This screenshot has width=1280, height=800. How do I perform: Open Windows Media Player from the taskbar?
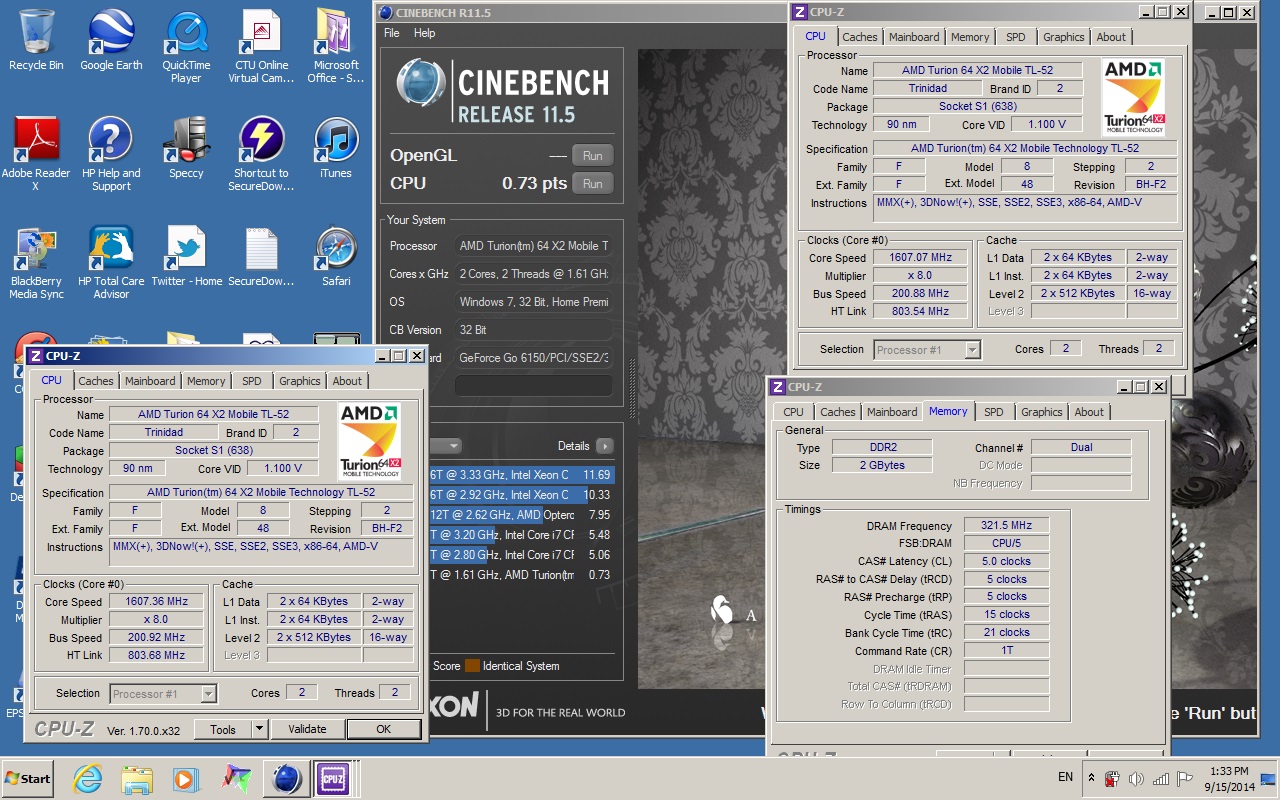tap(186, 778)
